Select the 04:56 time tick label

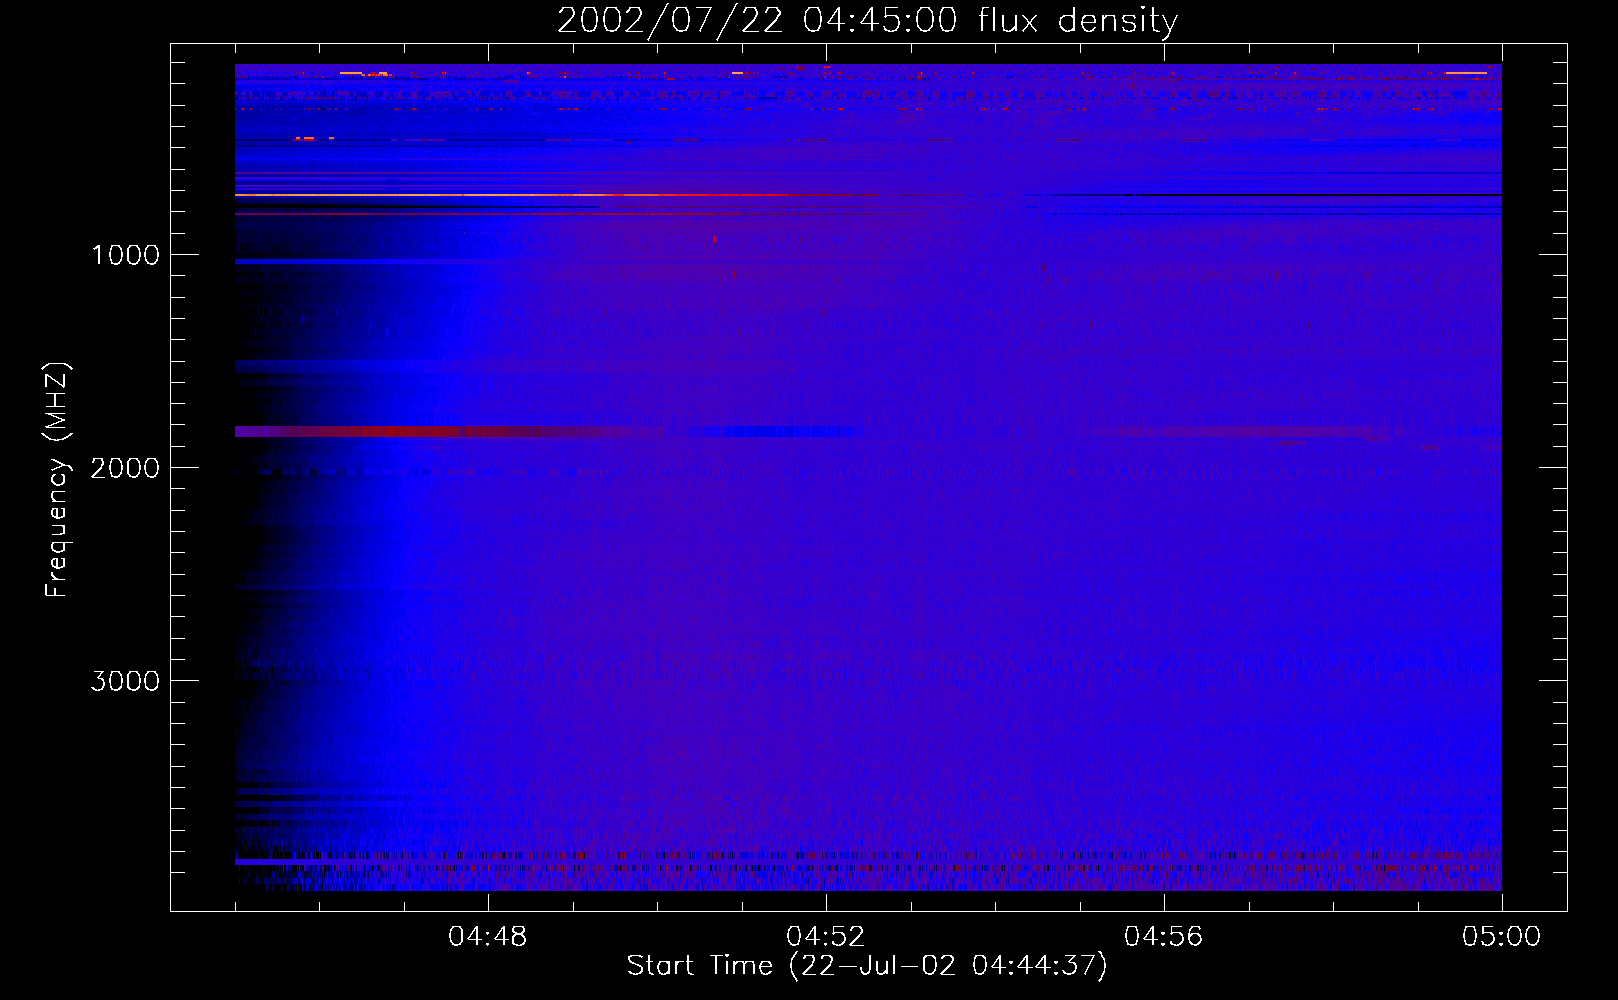pos(1164,937)
